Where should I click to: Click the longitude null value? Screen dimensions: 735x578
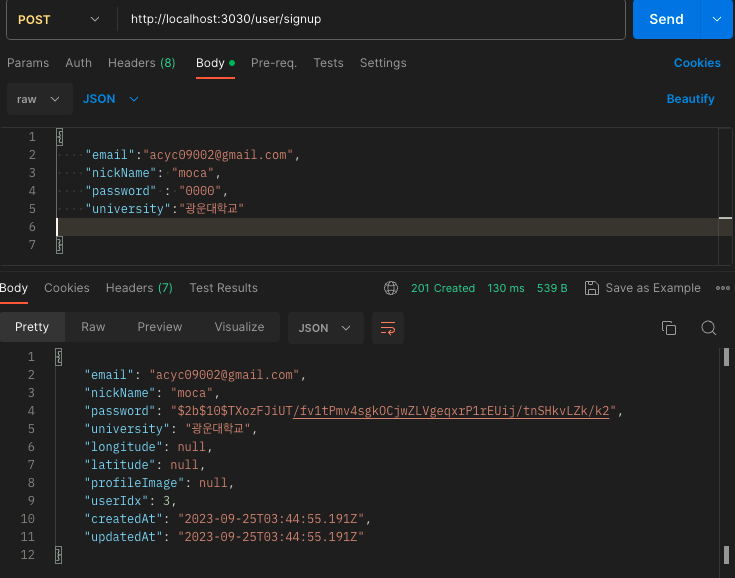[x=191, y=447]
